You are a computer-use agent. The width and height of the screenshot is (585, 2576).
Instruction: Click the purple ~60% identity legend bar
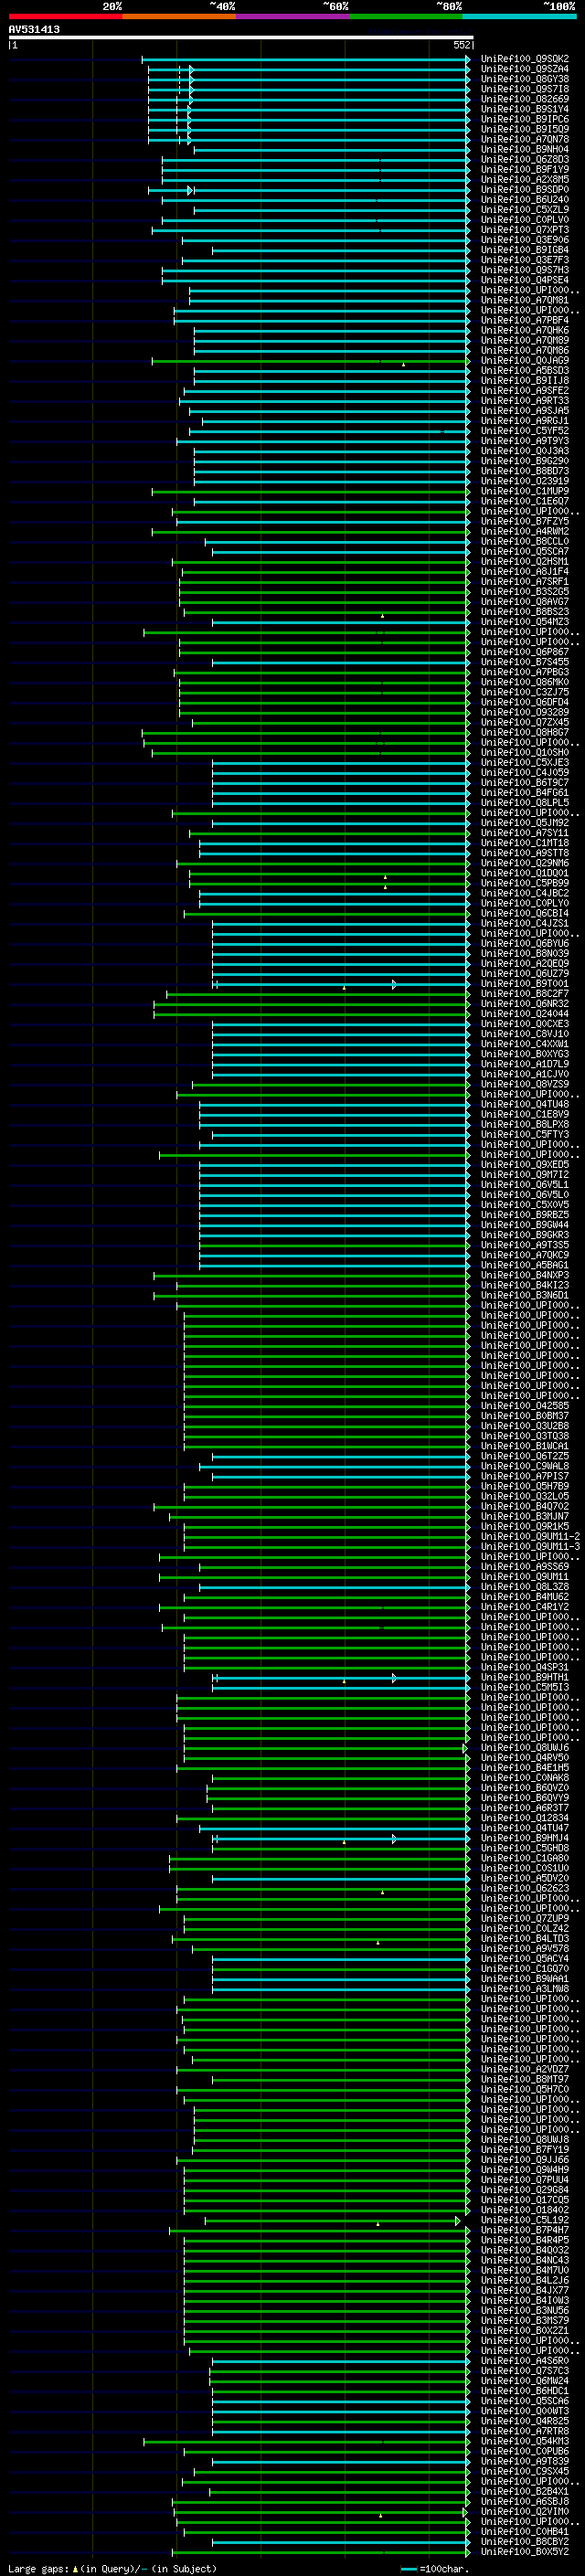(x=293, y=16)
